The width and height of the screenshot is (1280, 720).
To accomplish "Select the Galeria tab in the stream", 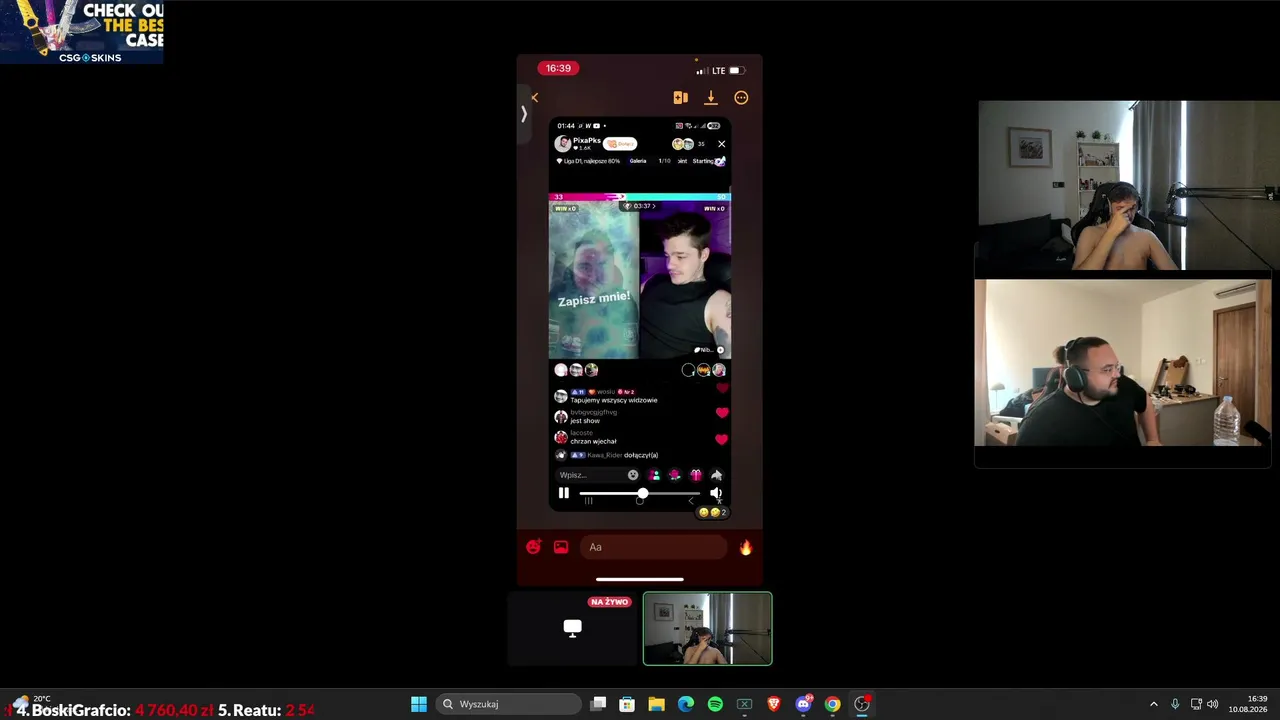I will point(638,161).
